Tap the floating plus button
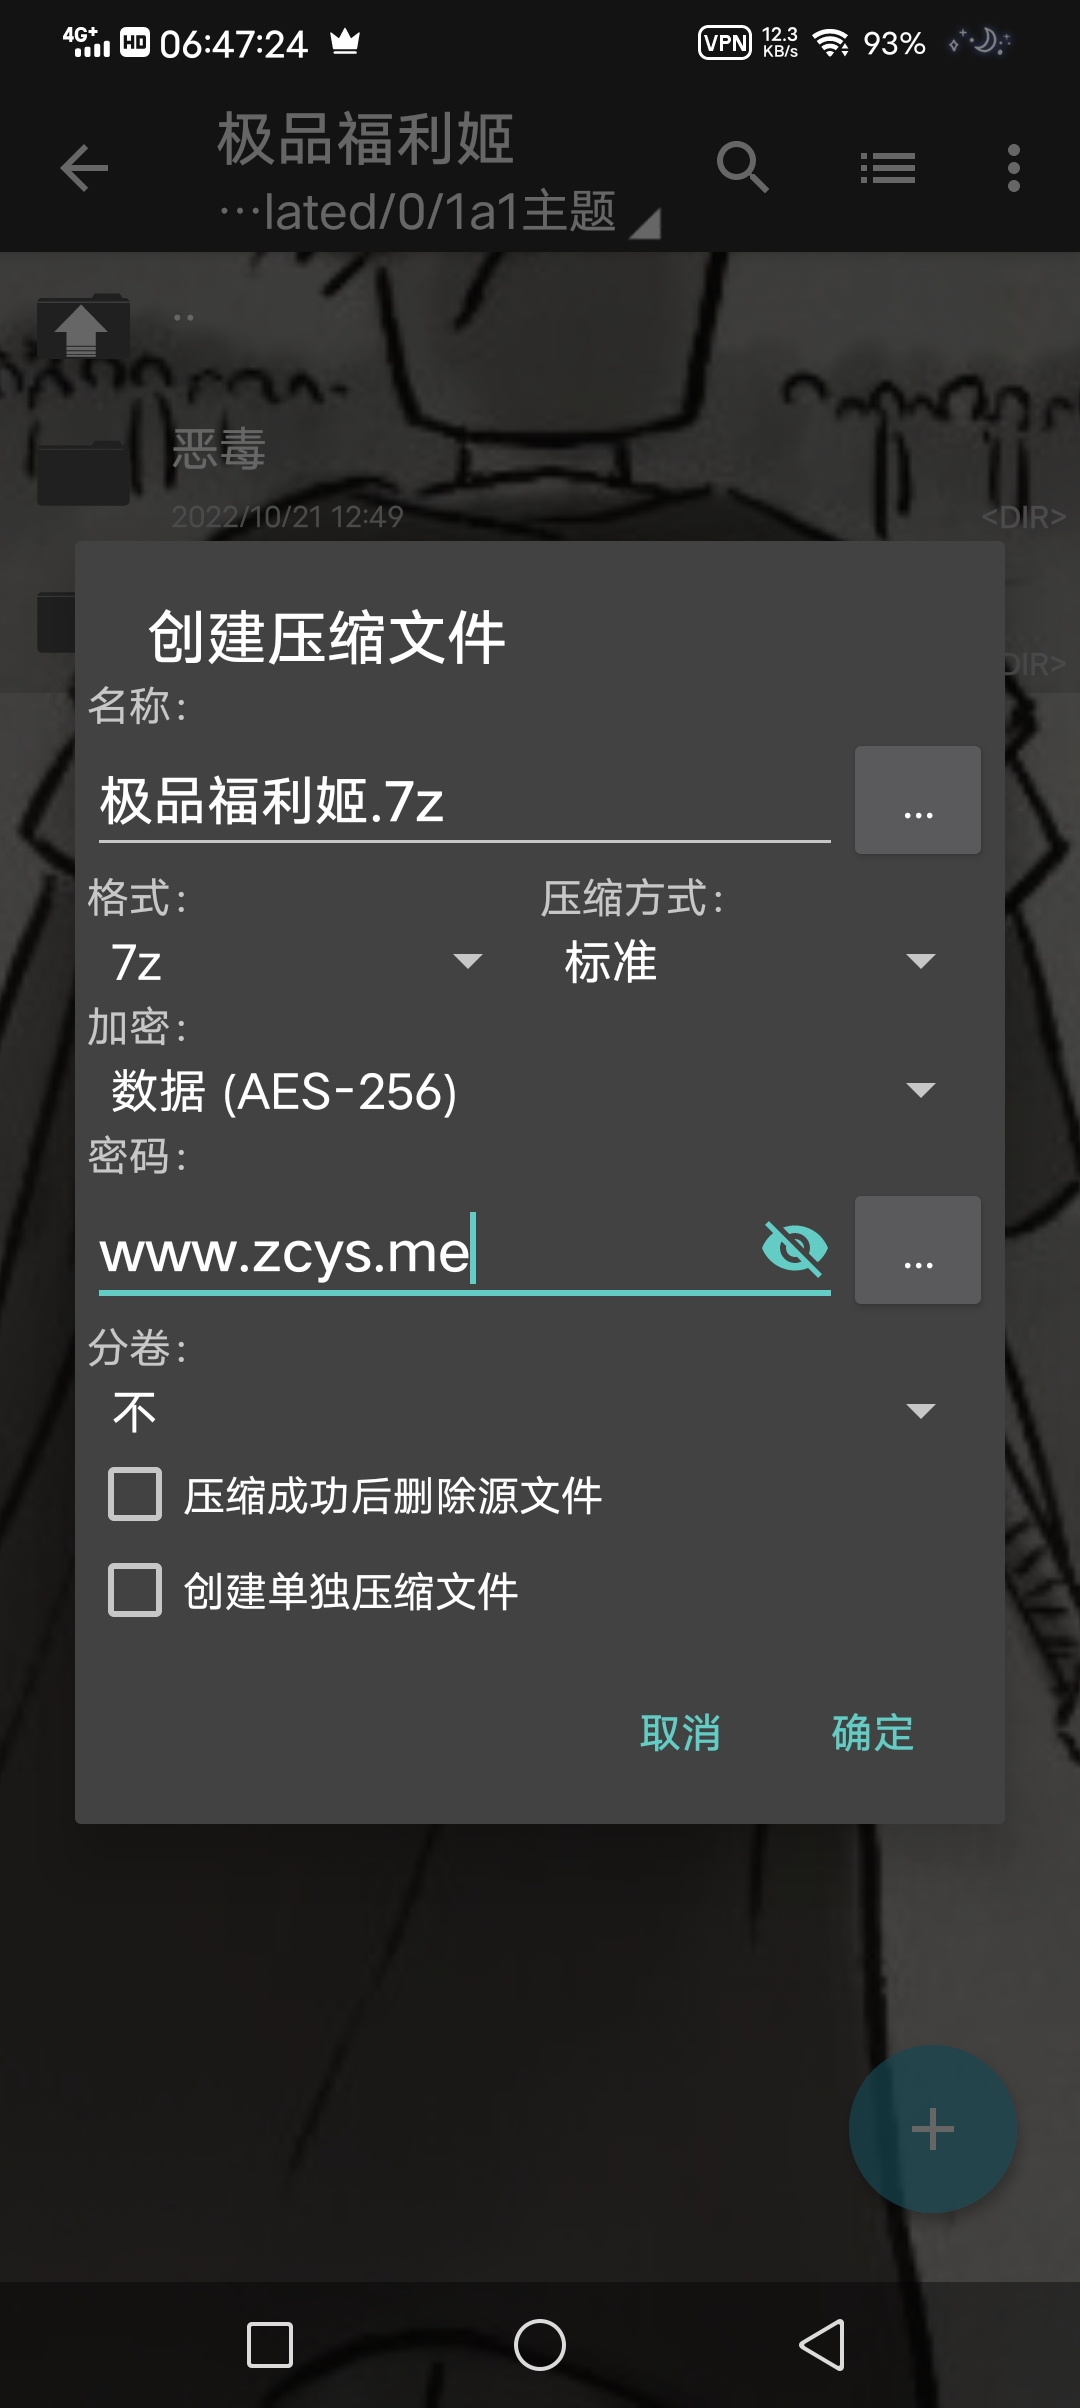This screenshot has width=1080, height=2408. click(932, 2128)
